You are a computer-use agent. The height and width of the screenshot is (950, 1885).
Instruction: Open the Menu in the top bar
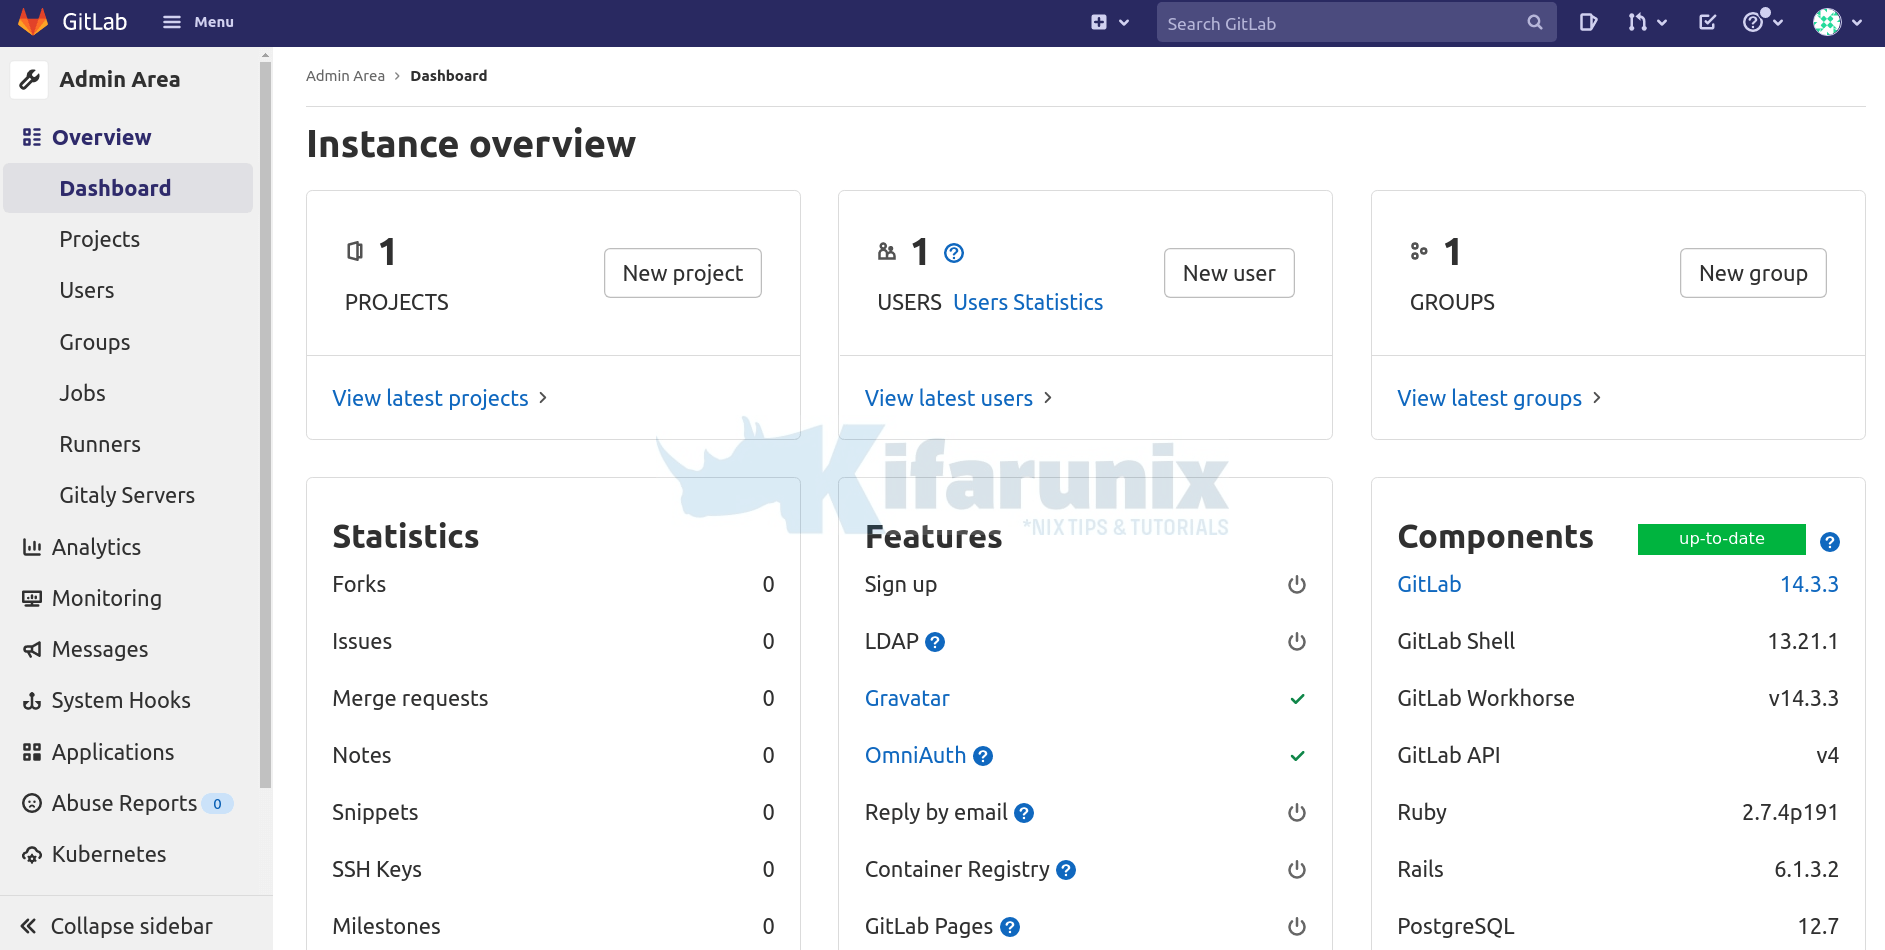[x=197, y=21]
